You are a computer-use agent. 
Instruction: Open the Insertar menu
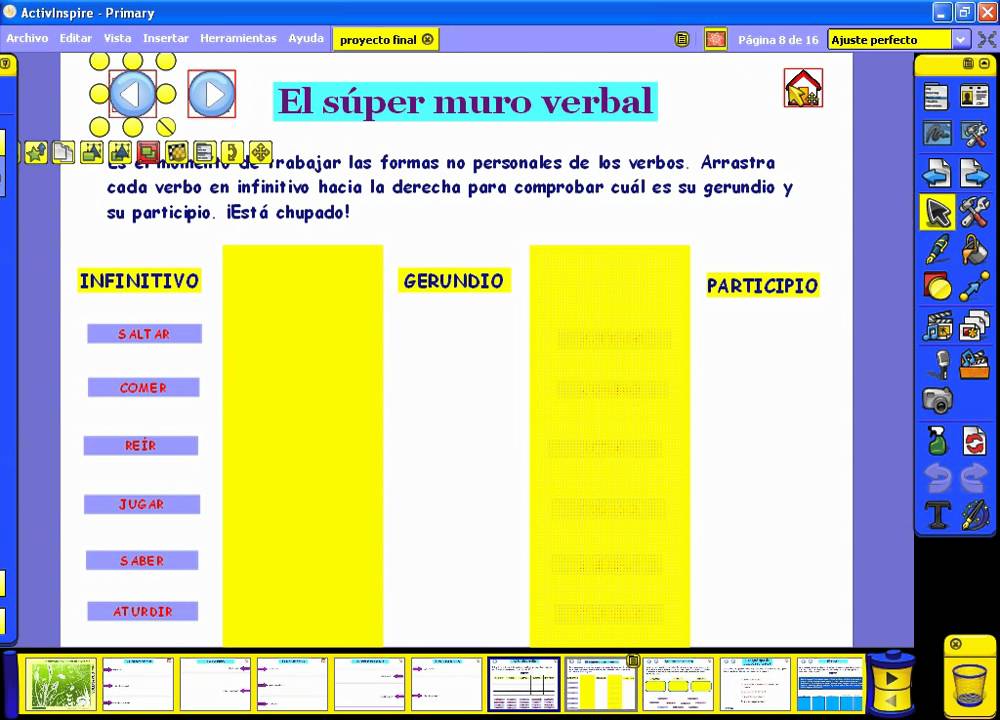(166, 38)
